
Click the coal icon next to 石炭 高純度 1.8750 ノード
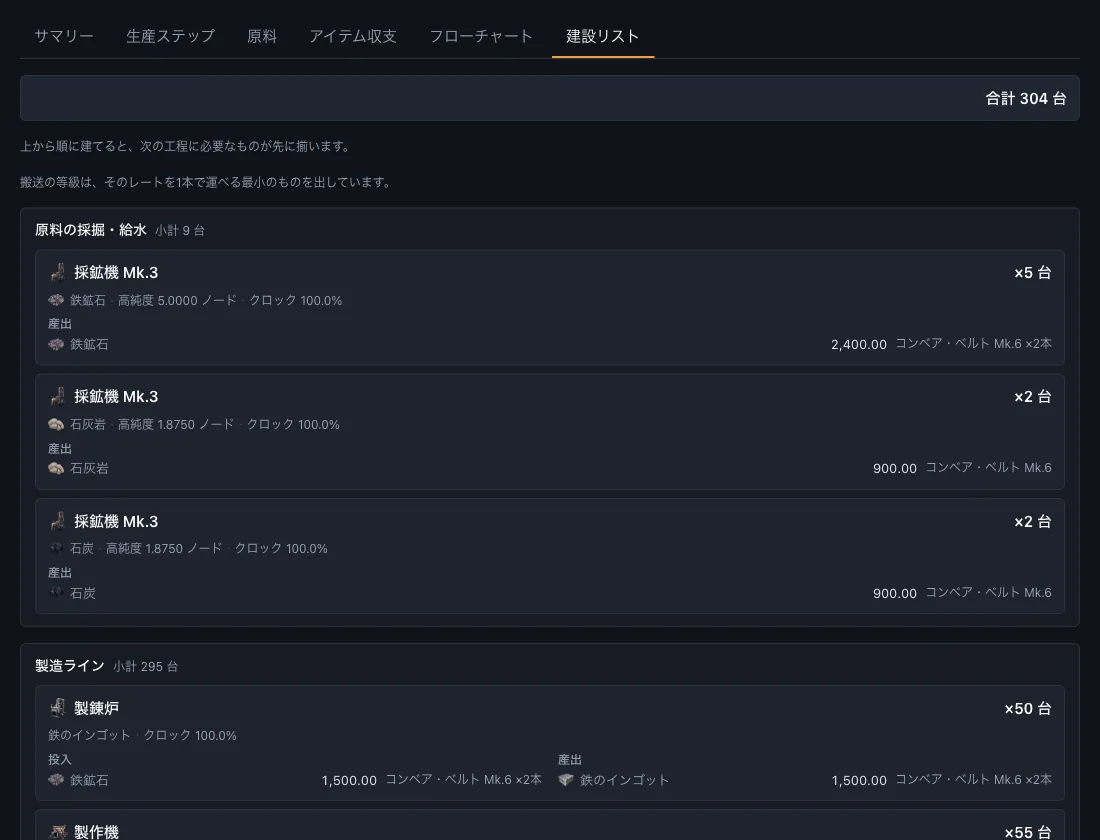[x=56, y=548]
